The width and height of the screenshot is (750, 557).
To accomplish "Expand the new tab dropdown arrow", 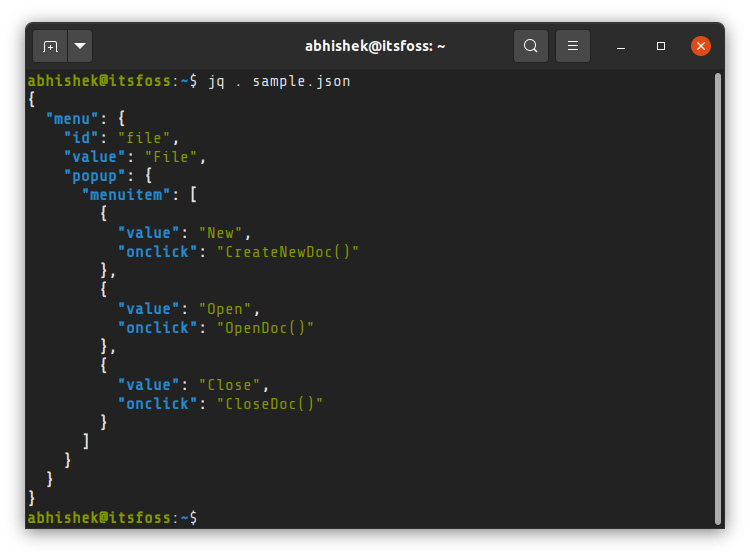I will coord(80,46).
